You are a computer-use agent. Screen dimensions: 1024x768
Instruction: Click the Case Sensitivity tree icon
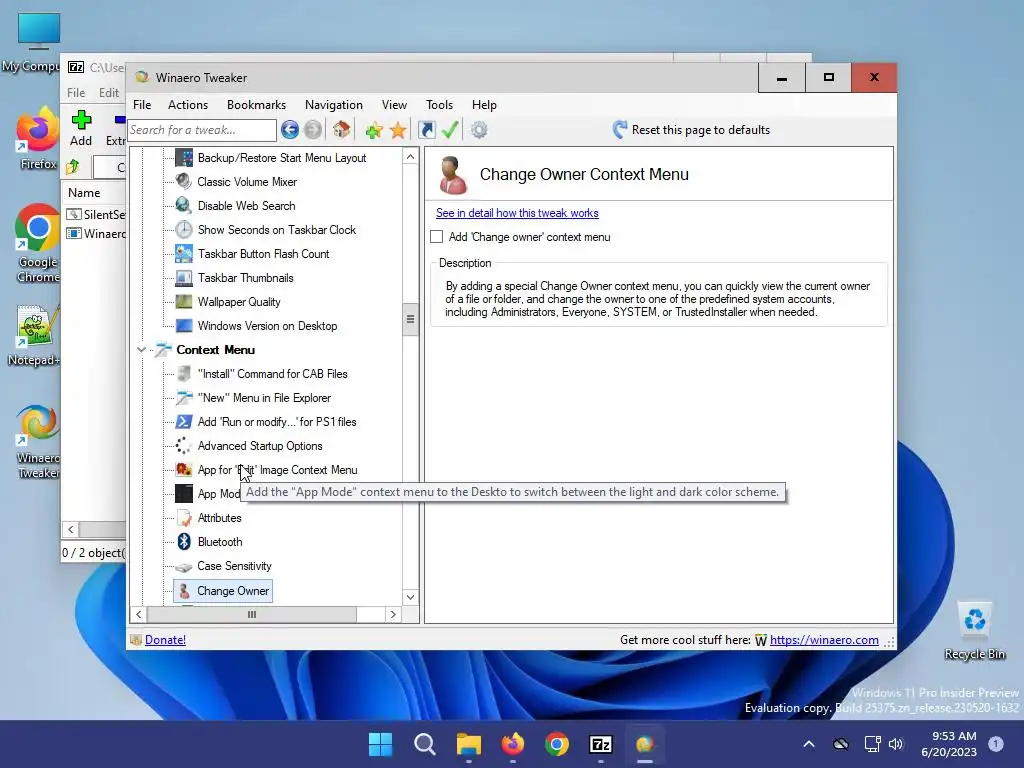[x=184, y=567]
